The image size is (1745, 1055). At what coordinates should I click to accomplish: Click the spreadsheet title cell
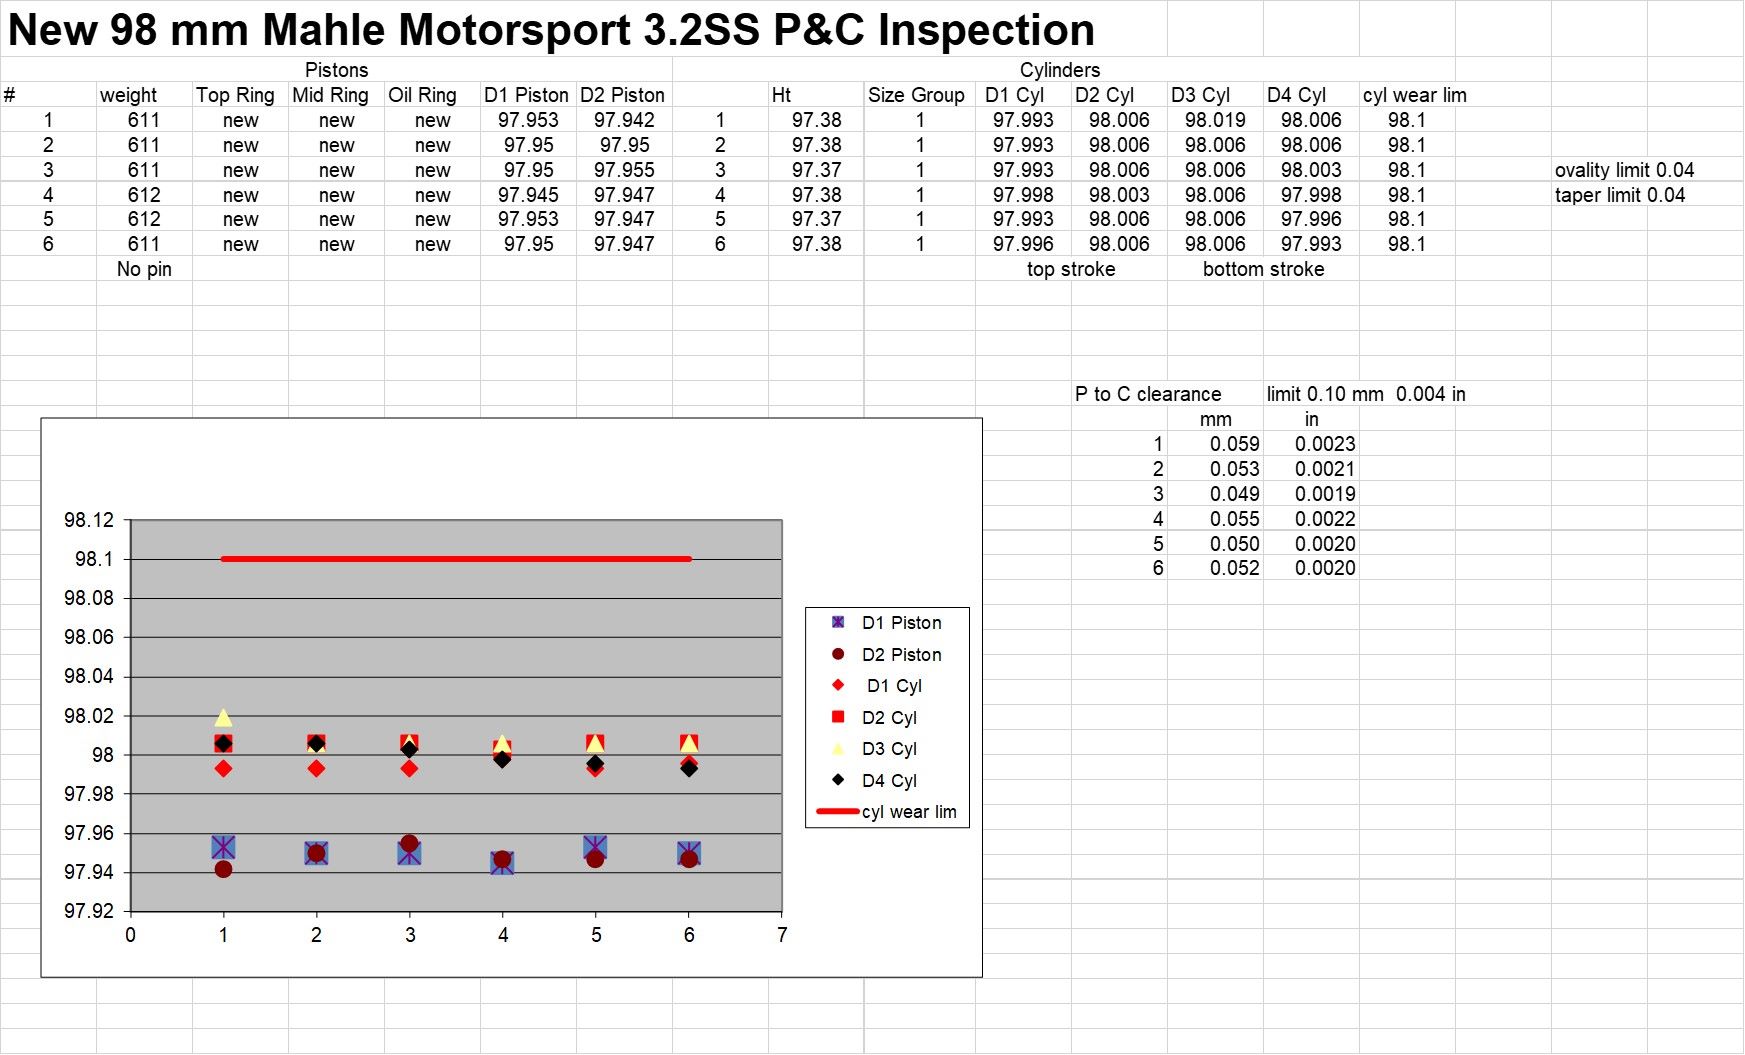[x=550, y=30]
